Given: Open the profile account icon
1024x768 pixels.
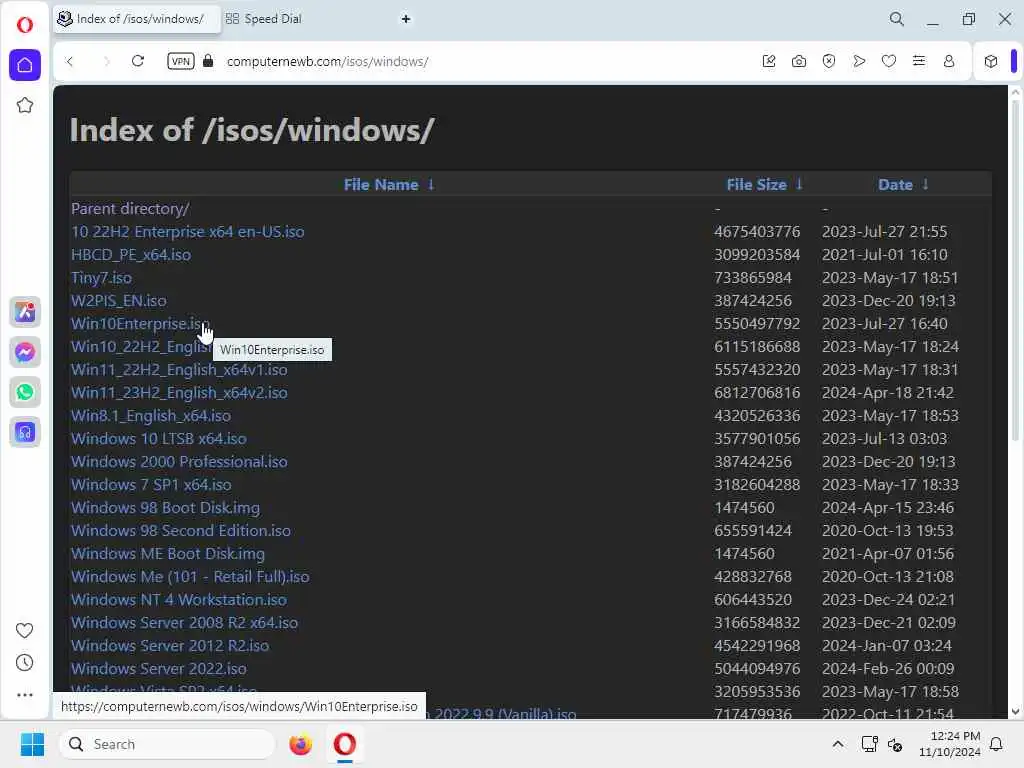Looking at the screenshot, I should (949, 61).
